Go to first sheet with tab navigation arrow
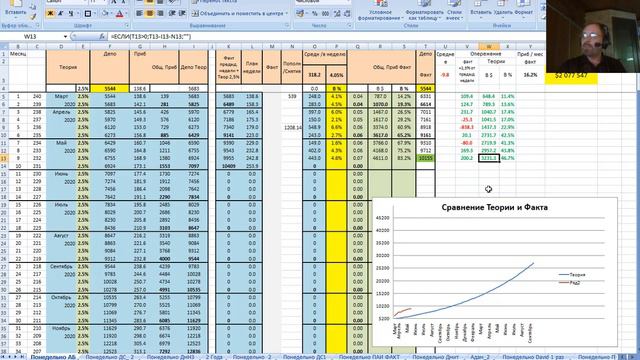Image resolution: width=640 pixels, height=360 pixels. 3,357
